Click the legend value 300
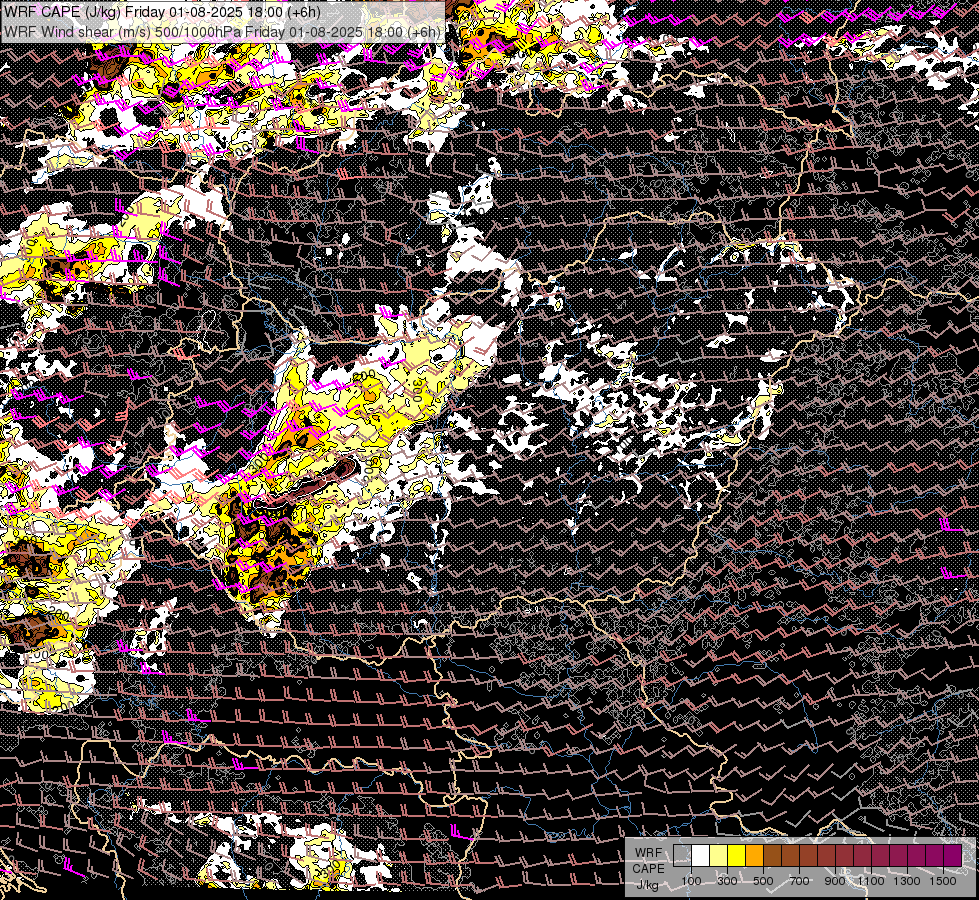Image resolution: width=979 pixels, height=900 pixels. [x=727, y=881]
